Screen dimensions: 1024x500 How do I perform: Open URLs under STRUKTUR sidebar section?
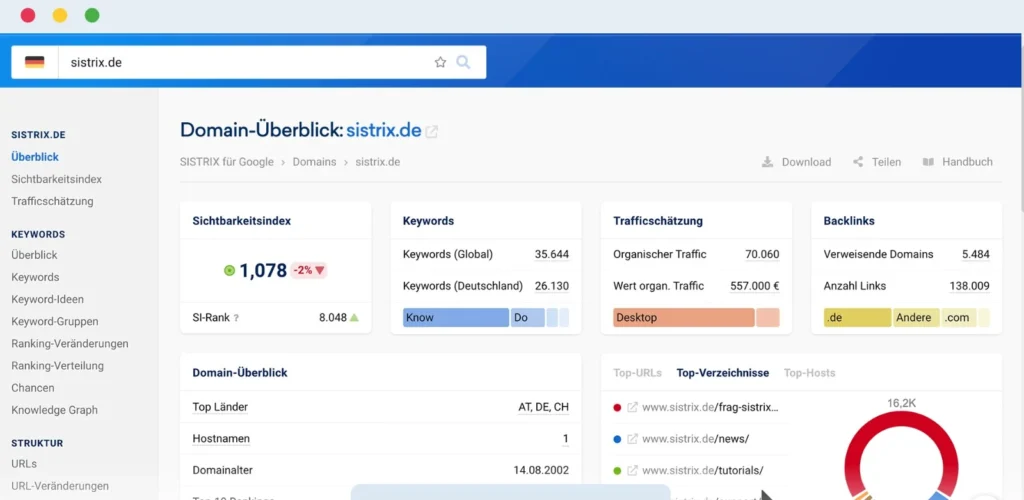(x=24, y=464)
